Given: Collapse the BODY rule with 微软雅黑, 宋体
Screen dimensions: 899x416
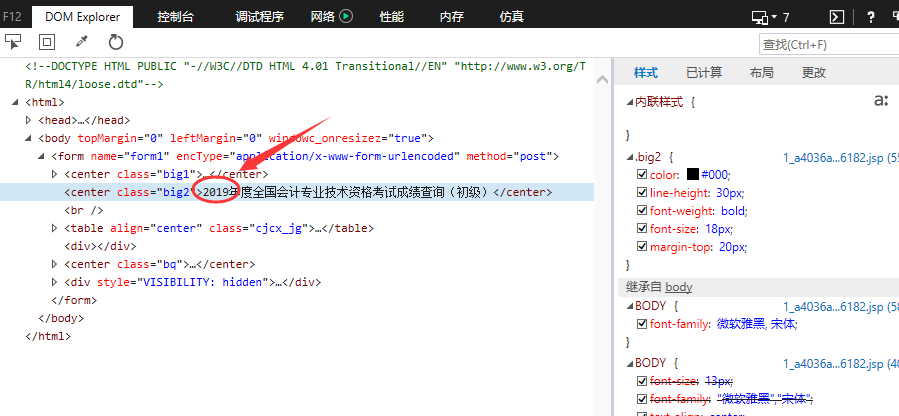Looking at the screenshot, I should [630, 306].
